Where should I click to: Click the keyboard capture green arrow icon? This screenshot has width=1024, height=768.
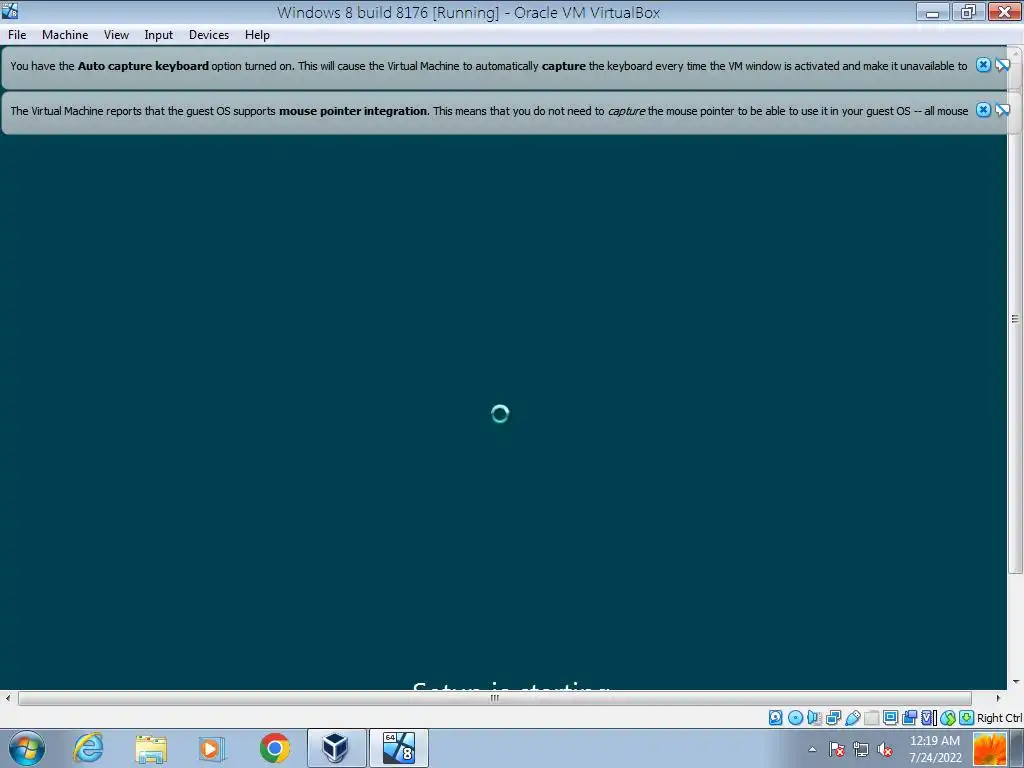tap(967, 718)
